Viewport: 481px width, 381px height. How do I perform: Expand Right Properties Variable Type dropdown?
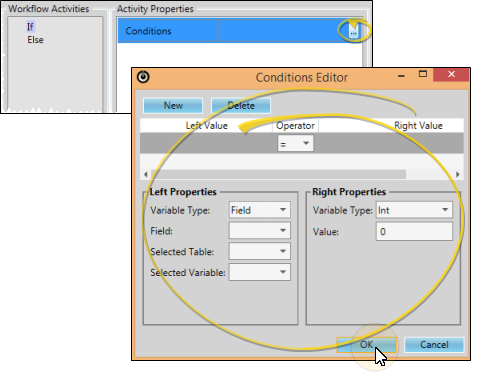(414, 210)
